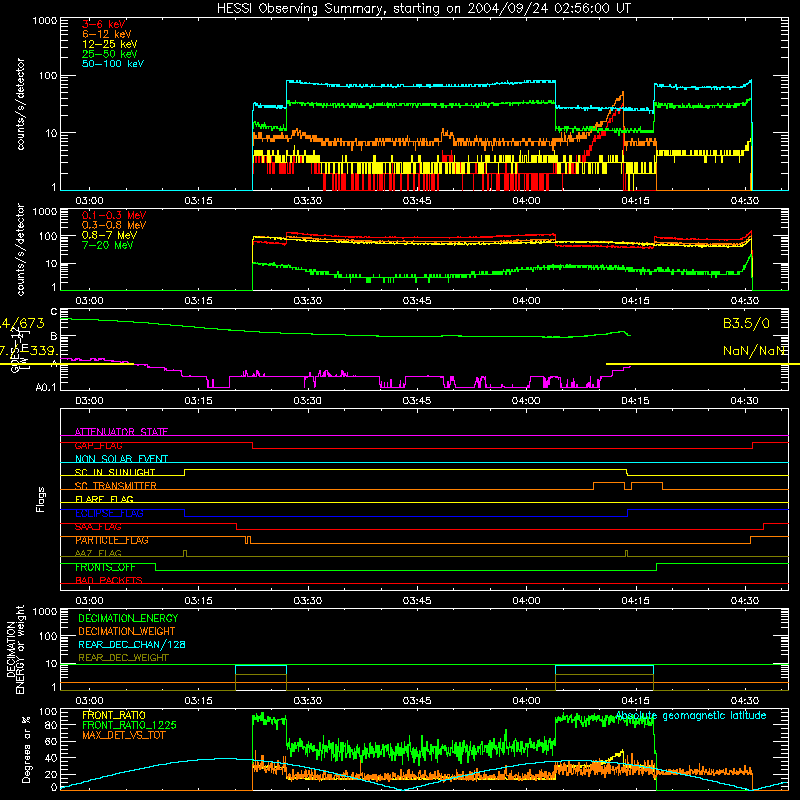Viewport: 800px width, 800px height.
Task: Select the 3-6 keV legend label
Action: click(x=104, y=24)
